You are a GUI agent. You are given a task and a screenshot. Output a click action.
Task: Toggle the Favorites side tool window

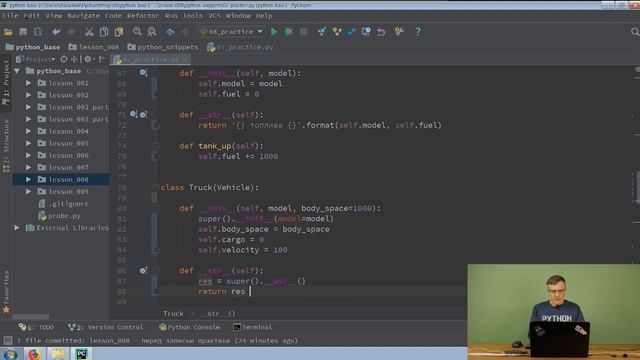pos(6,292)
